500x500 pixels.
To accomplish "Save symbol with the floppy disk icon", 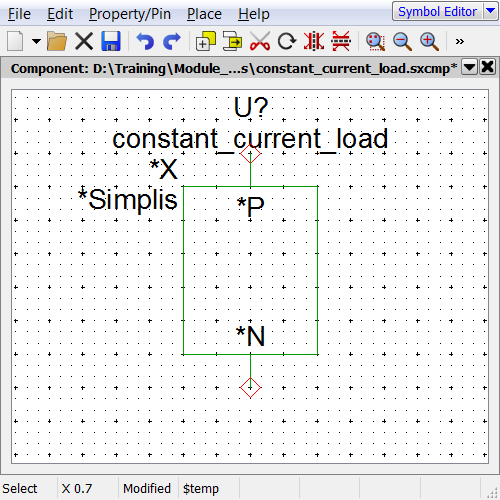I will coord(111,41).
